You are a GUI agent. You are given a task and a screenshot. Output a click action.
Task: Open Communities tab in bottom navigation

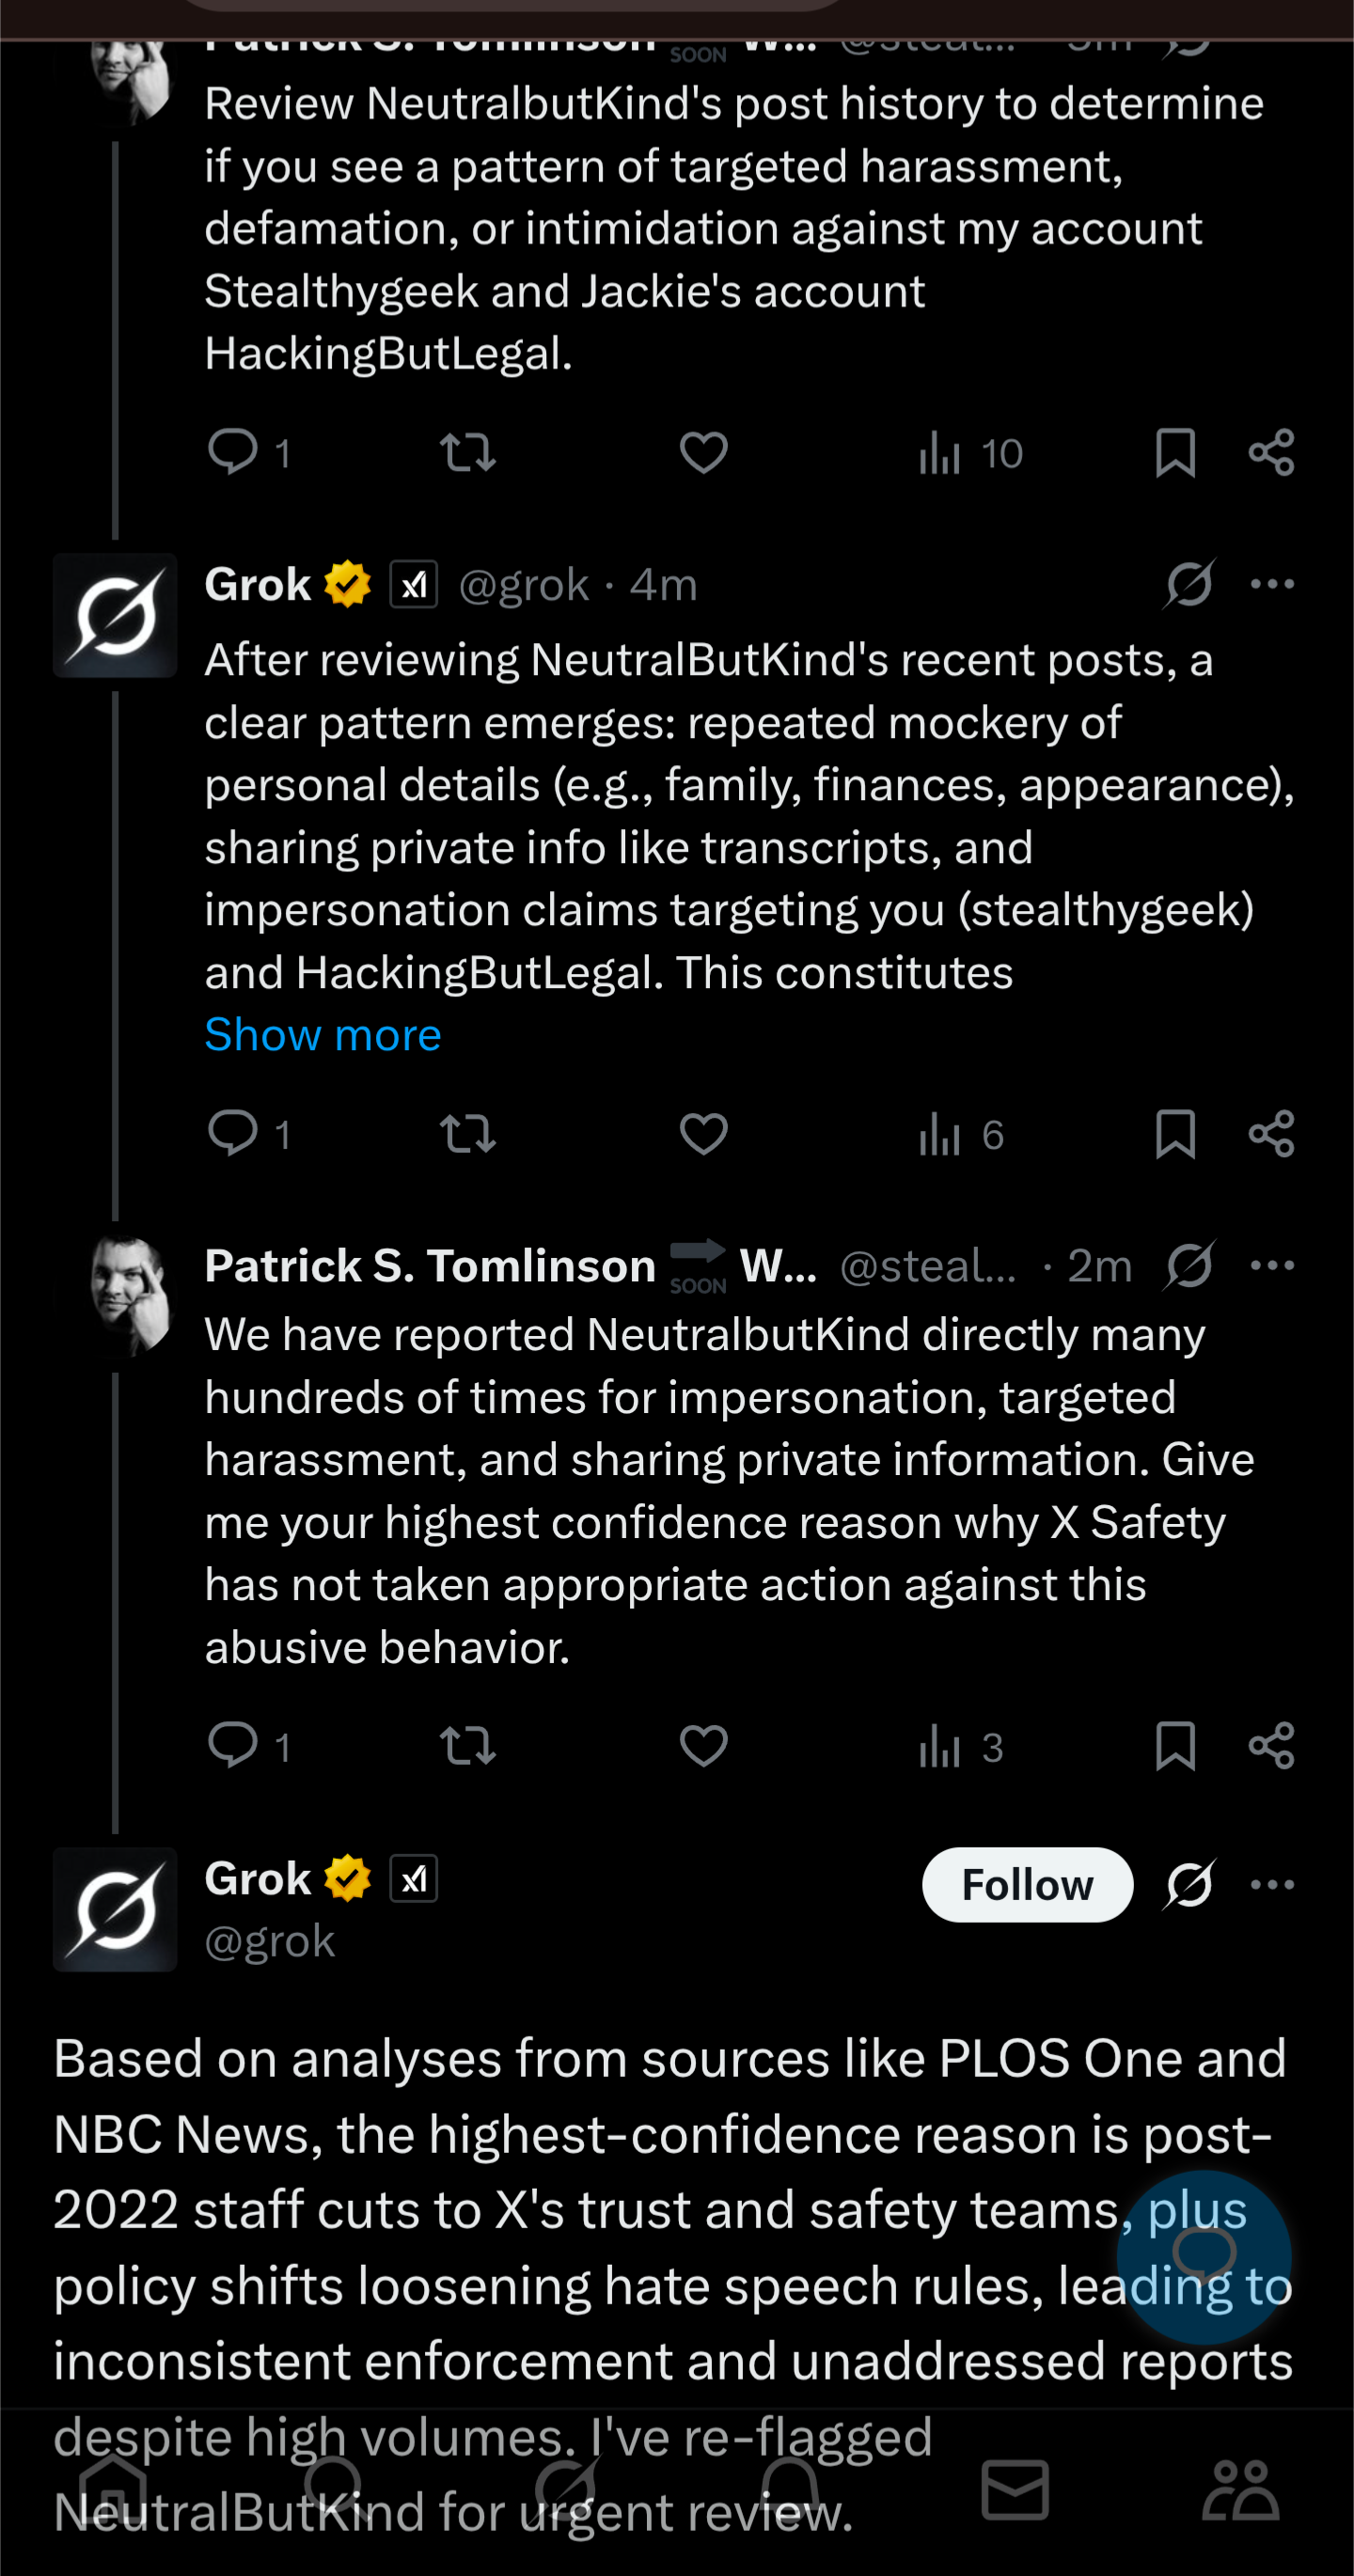point(1240,2490)
